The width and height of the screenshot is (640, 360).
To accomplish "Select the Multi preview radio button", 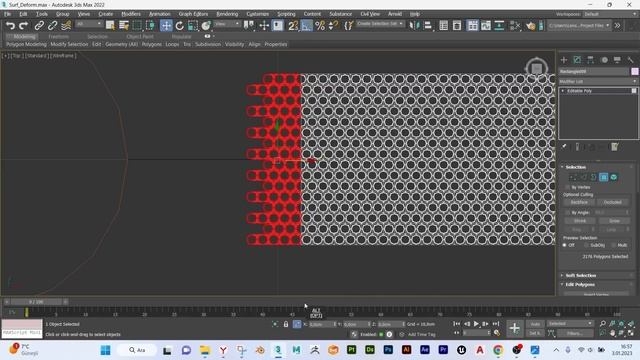I will coord(614,245).
